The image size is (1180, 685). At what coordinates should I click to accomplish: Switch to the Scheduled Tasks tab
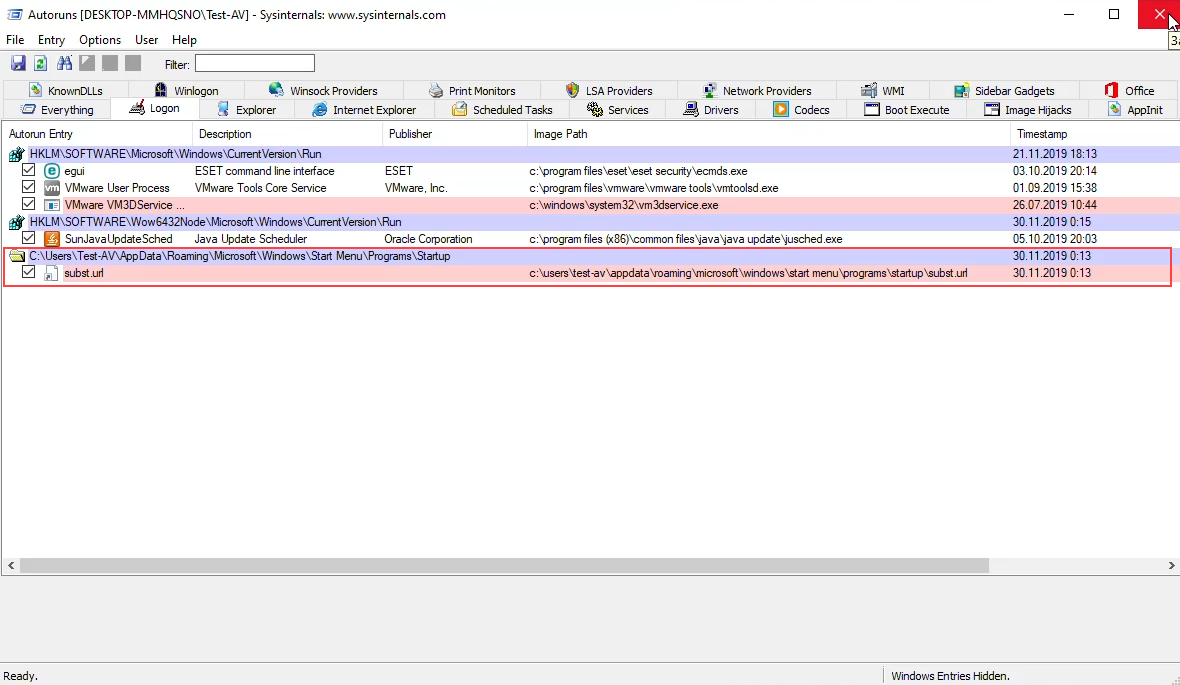501,110
